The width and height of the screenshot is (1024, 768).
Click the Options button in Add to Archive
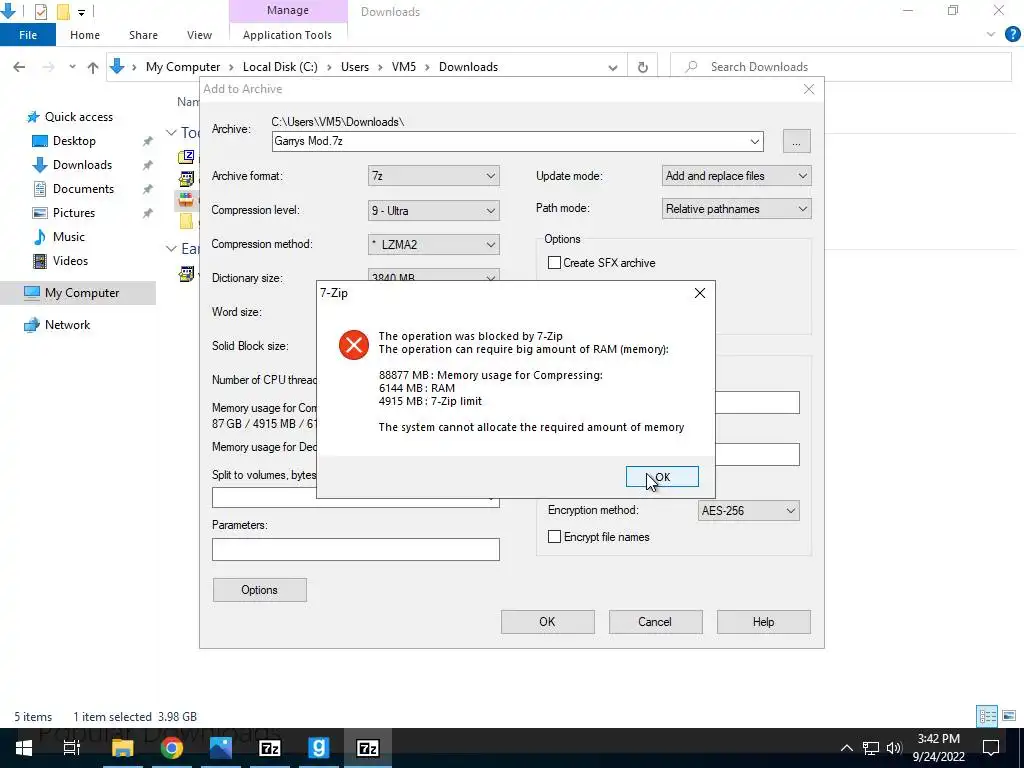click(259, 590)
